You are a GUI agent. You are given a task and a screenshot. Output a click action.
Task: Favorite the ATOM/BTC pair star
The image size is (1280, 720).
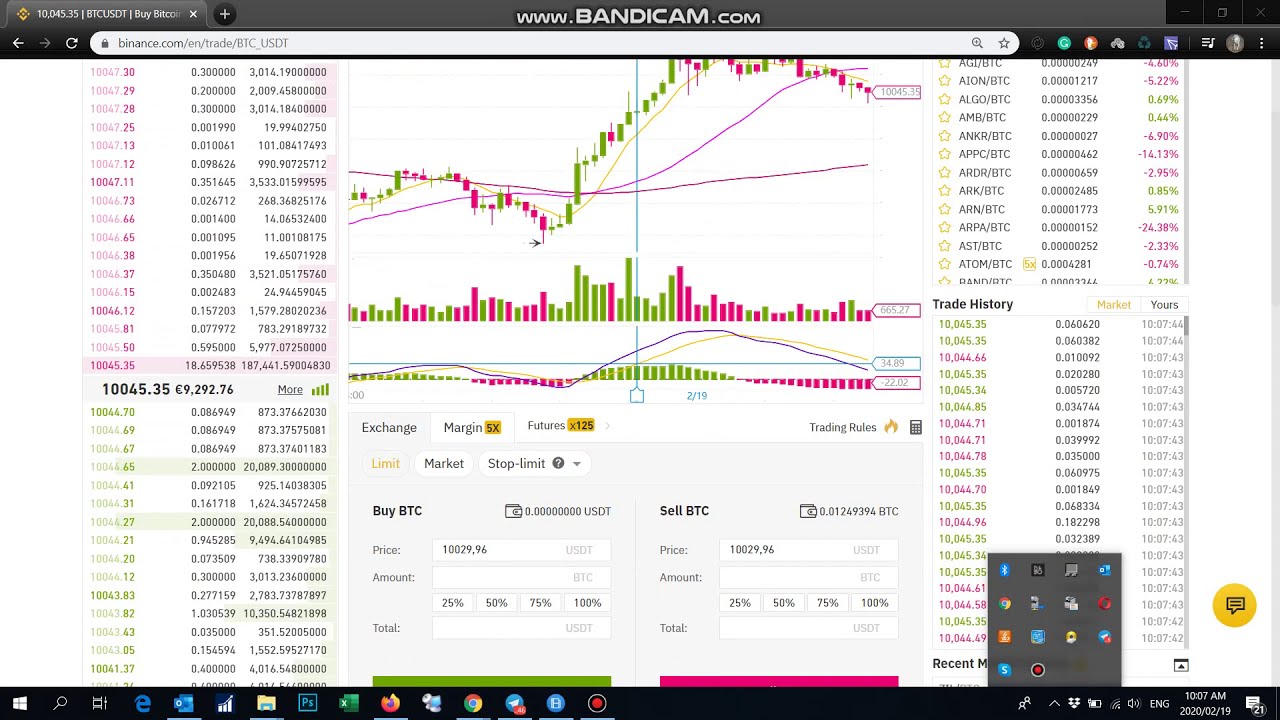click(x=944, y=264)
